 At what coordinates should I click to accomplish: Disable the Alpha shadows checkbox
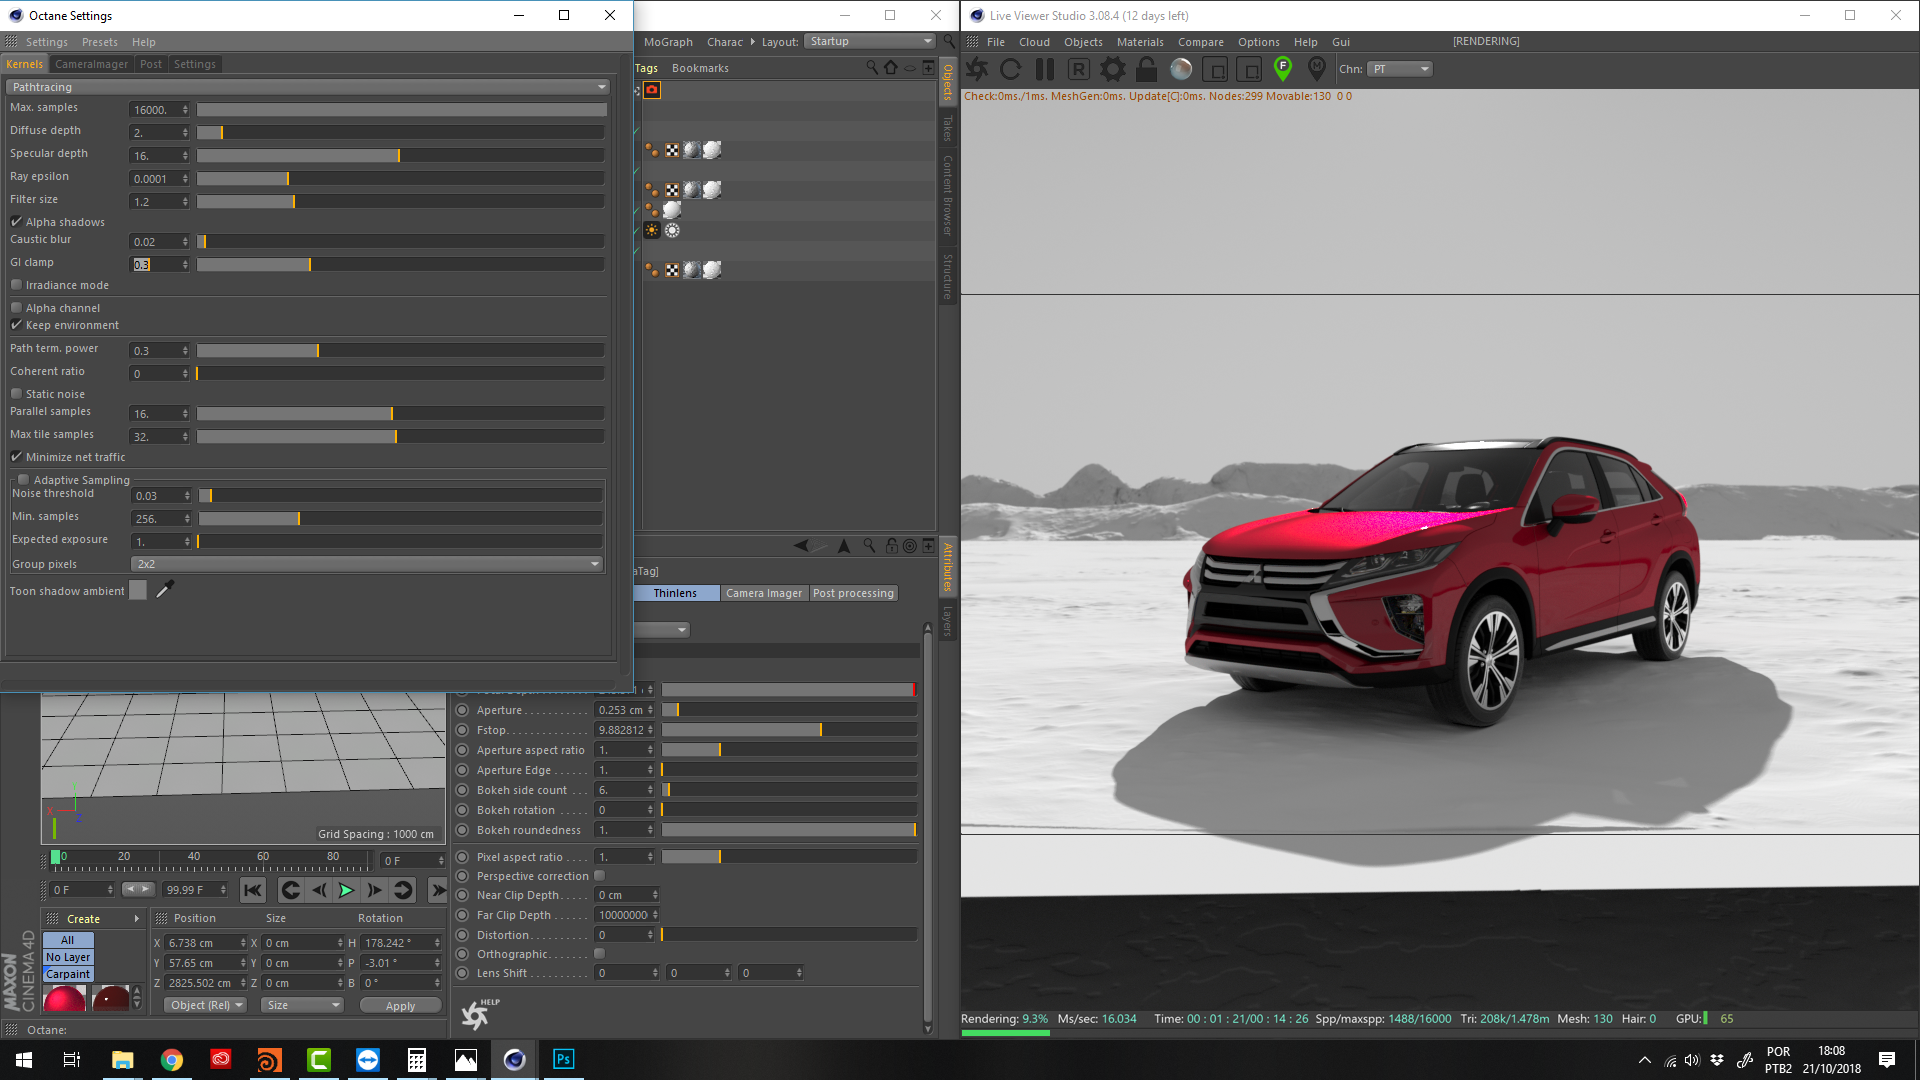pos(17,222)
